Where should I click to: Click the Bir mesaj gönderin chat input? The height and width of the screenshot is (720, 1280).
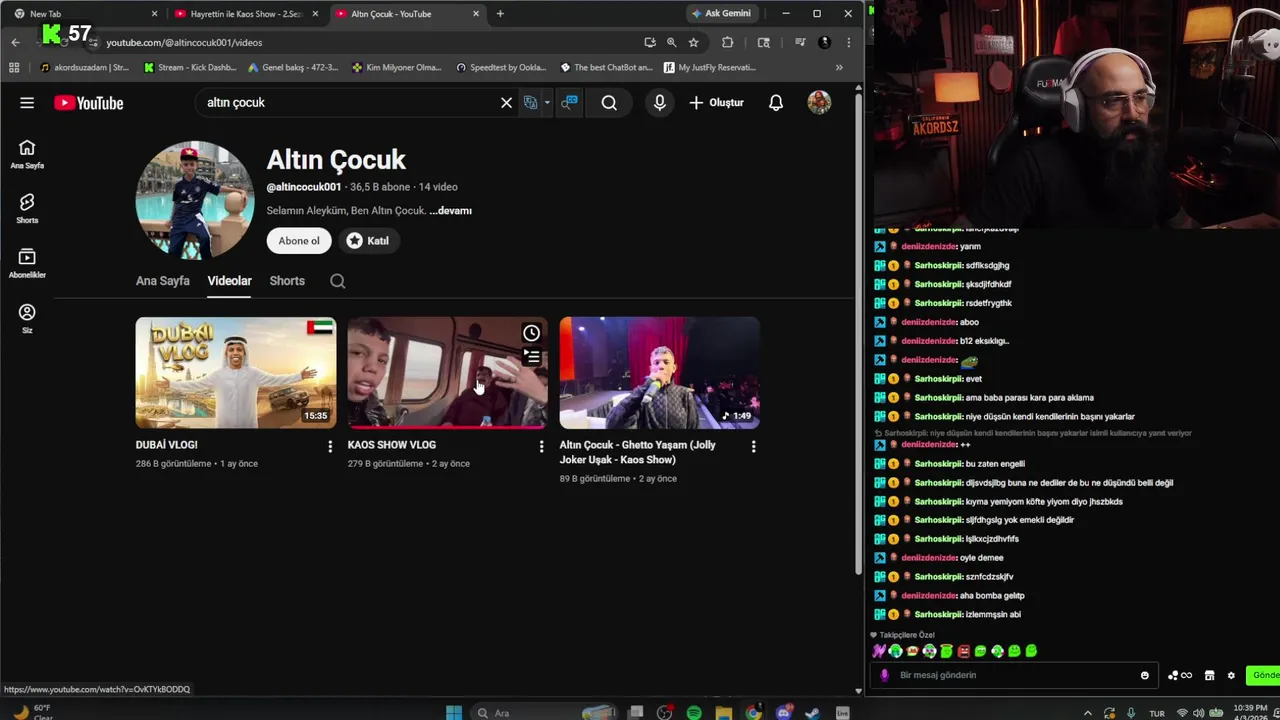click(x=1015, y=675)
